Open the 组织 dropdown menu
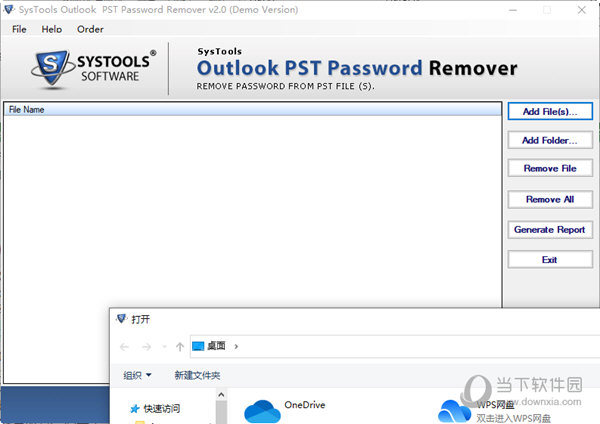600x424 pixels. point(137,375)
